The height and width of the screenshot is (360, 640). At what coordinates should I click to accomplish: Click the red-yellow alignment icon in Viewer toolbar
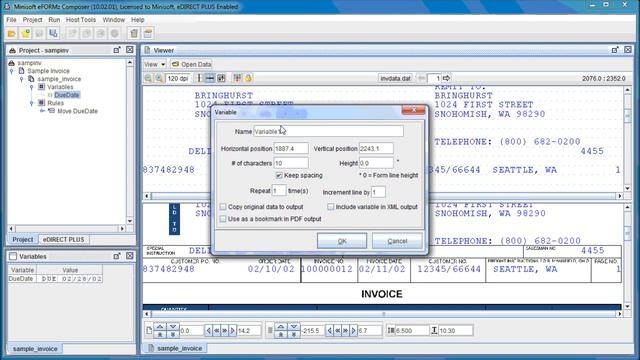[237, 78]
